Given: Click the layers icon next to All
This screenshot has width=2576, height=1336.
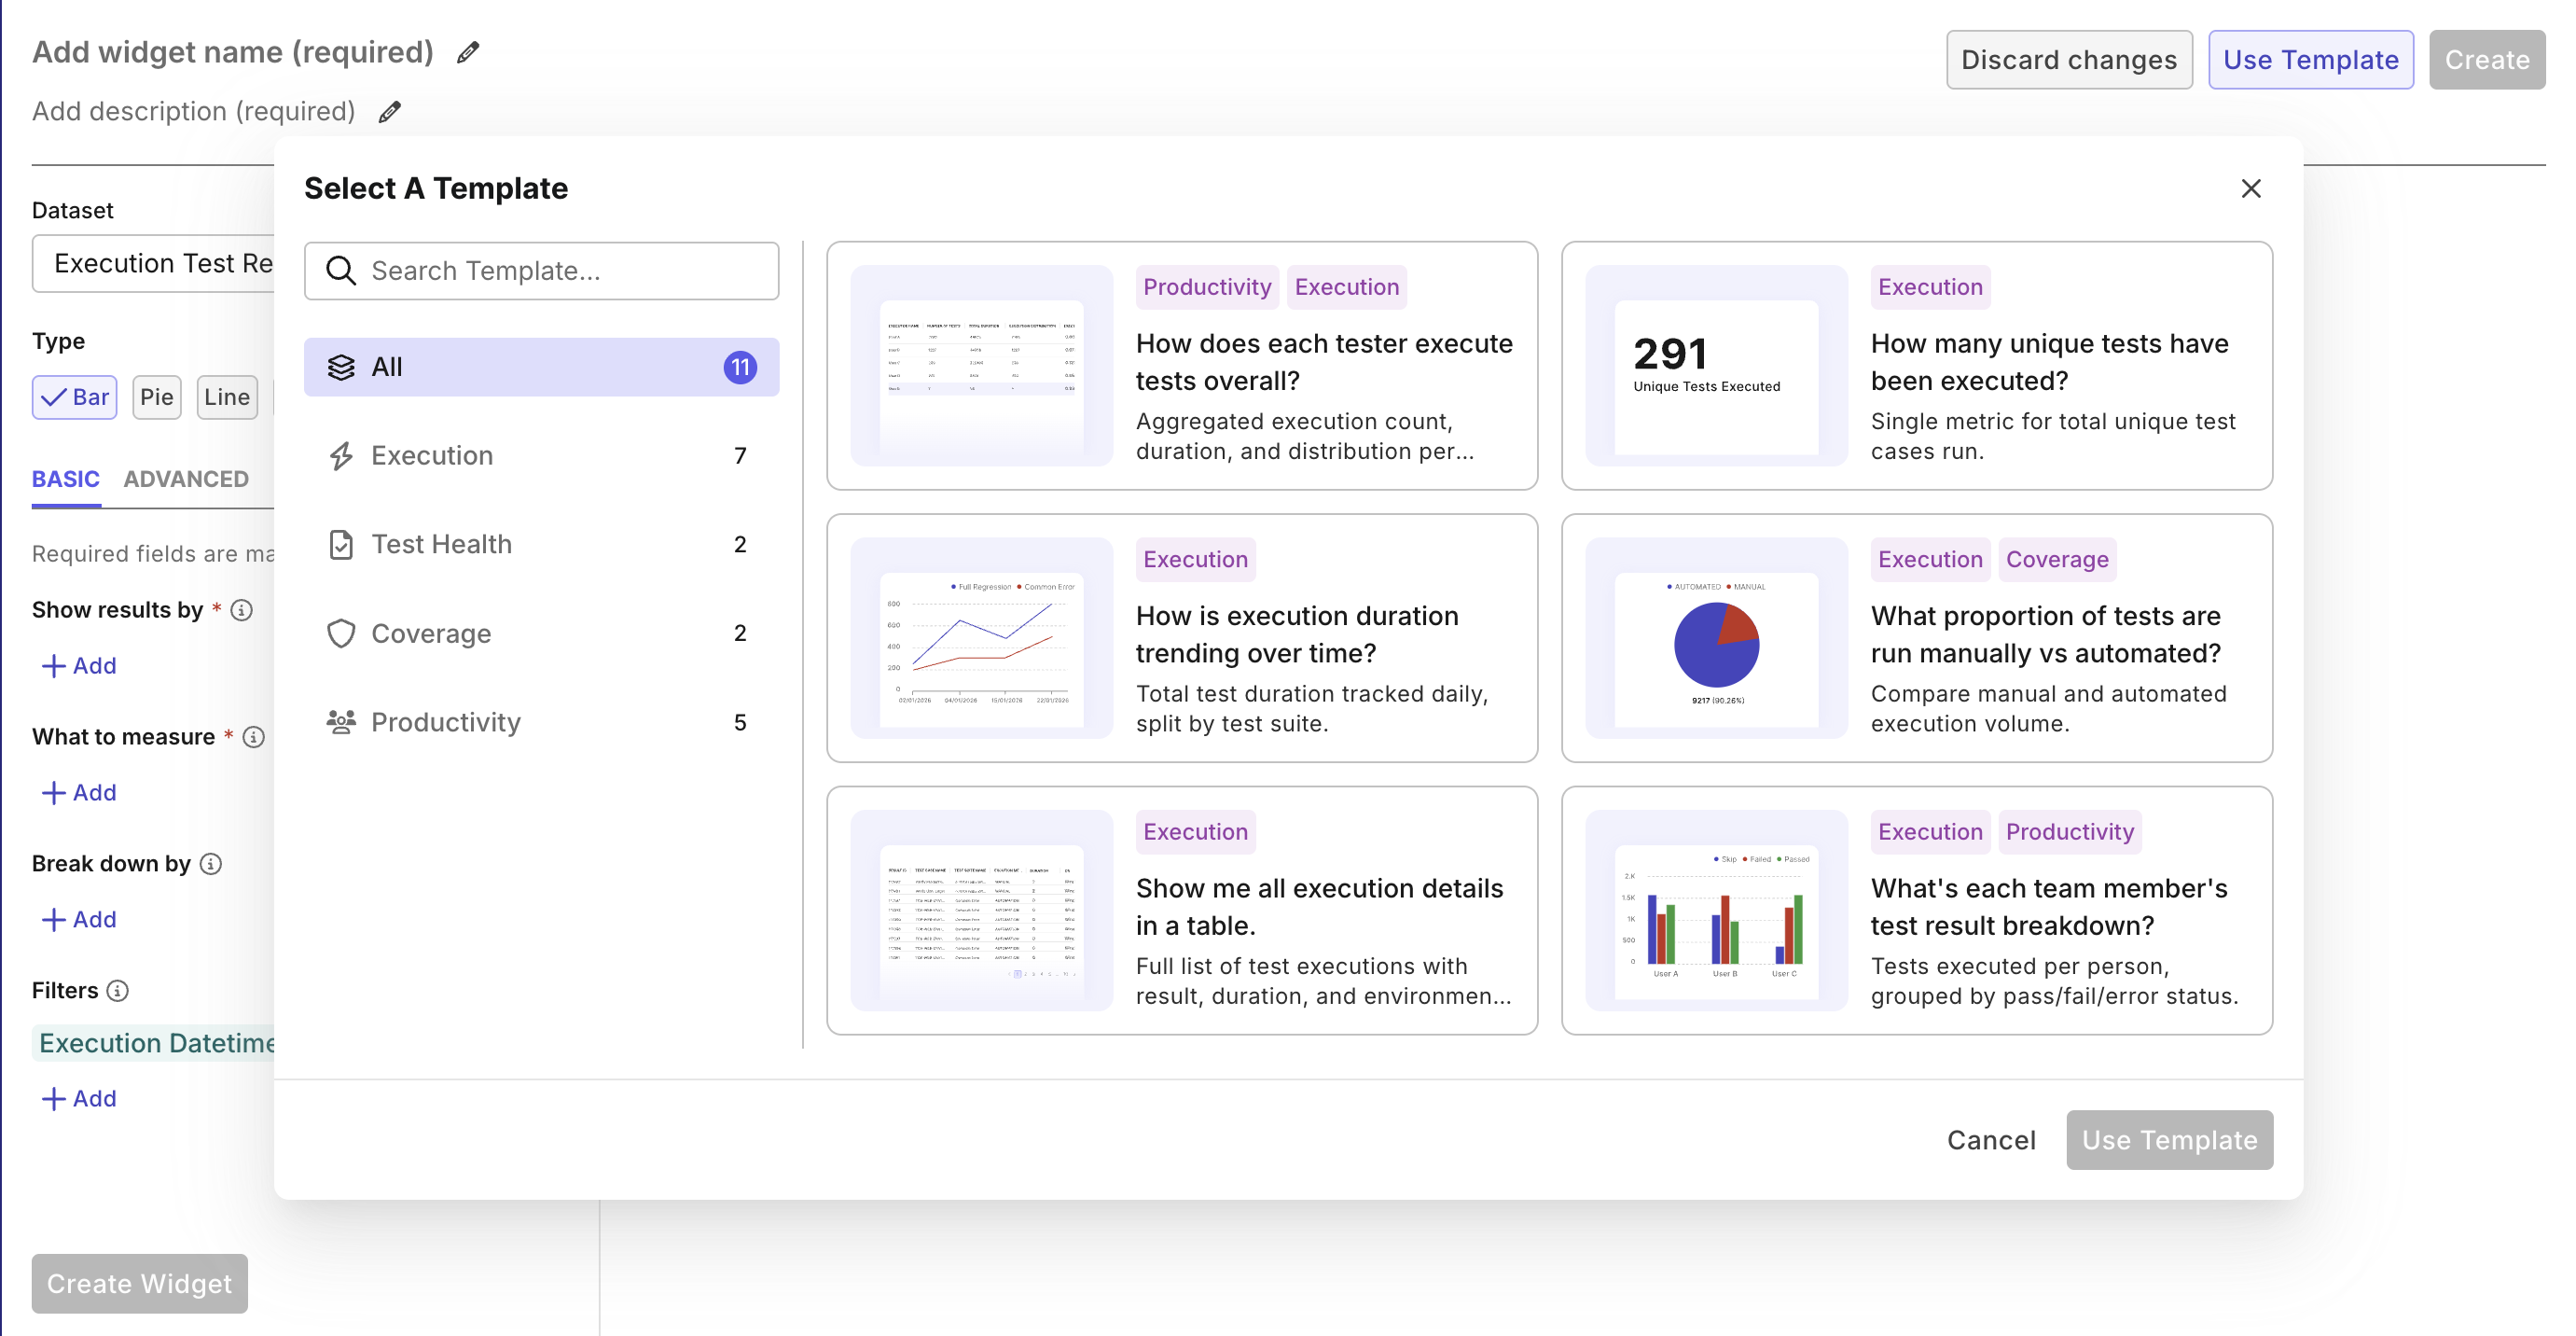Looking at the screenshot, I should pos(341,367).
